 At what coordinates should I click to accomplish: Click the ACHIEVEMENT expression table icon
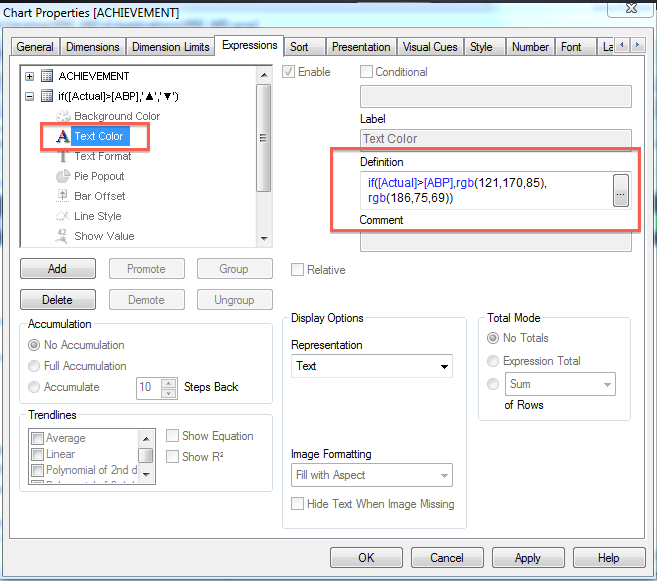(x=47, y=76)
